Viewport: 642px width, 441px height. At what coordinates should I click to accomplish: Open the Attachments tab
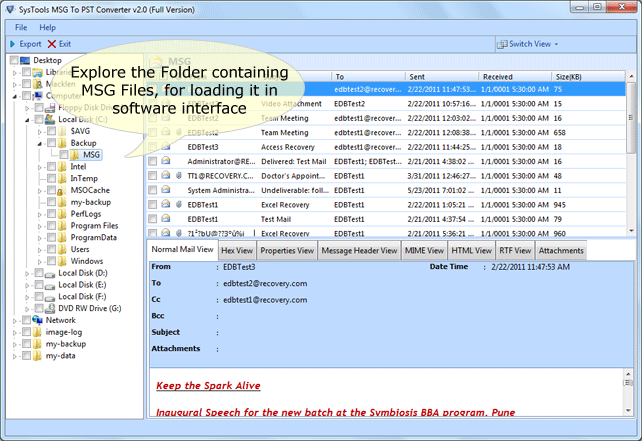561,251
